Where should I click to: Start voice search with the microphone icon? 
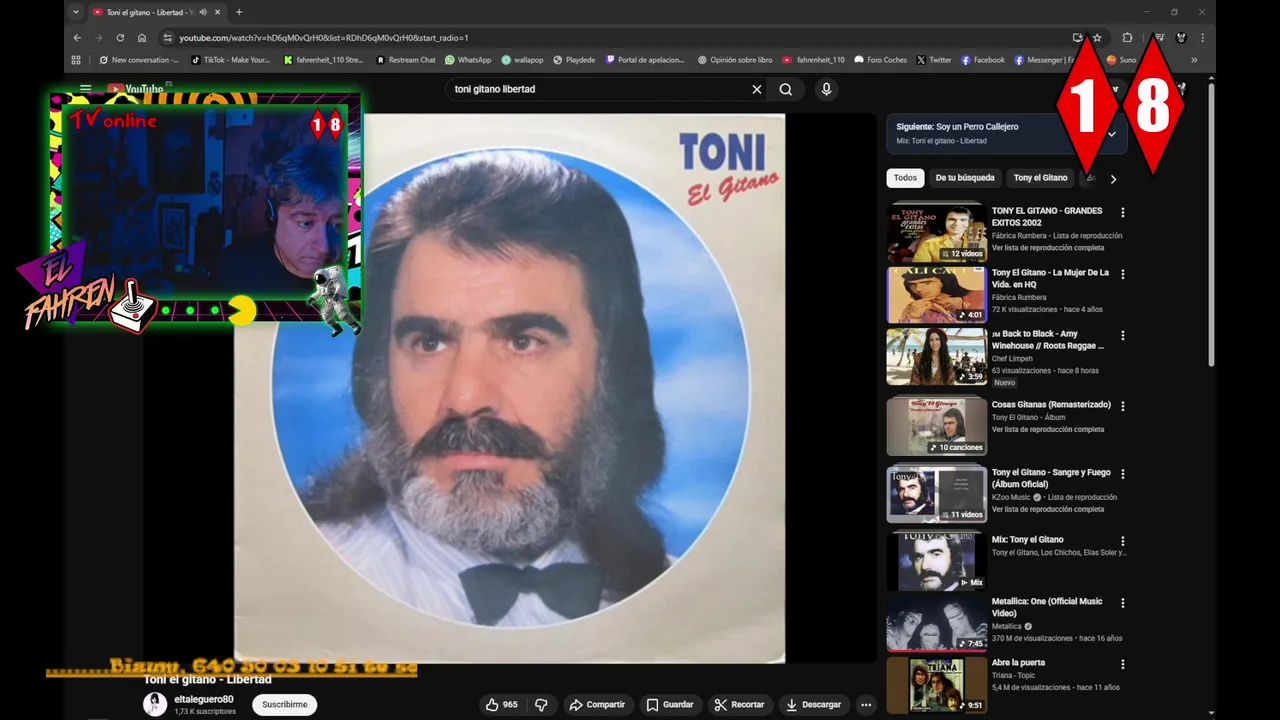coord(826,89)
